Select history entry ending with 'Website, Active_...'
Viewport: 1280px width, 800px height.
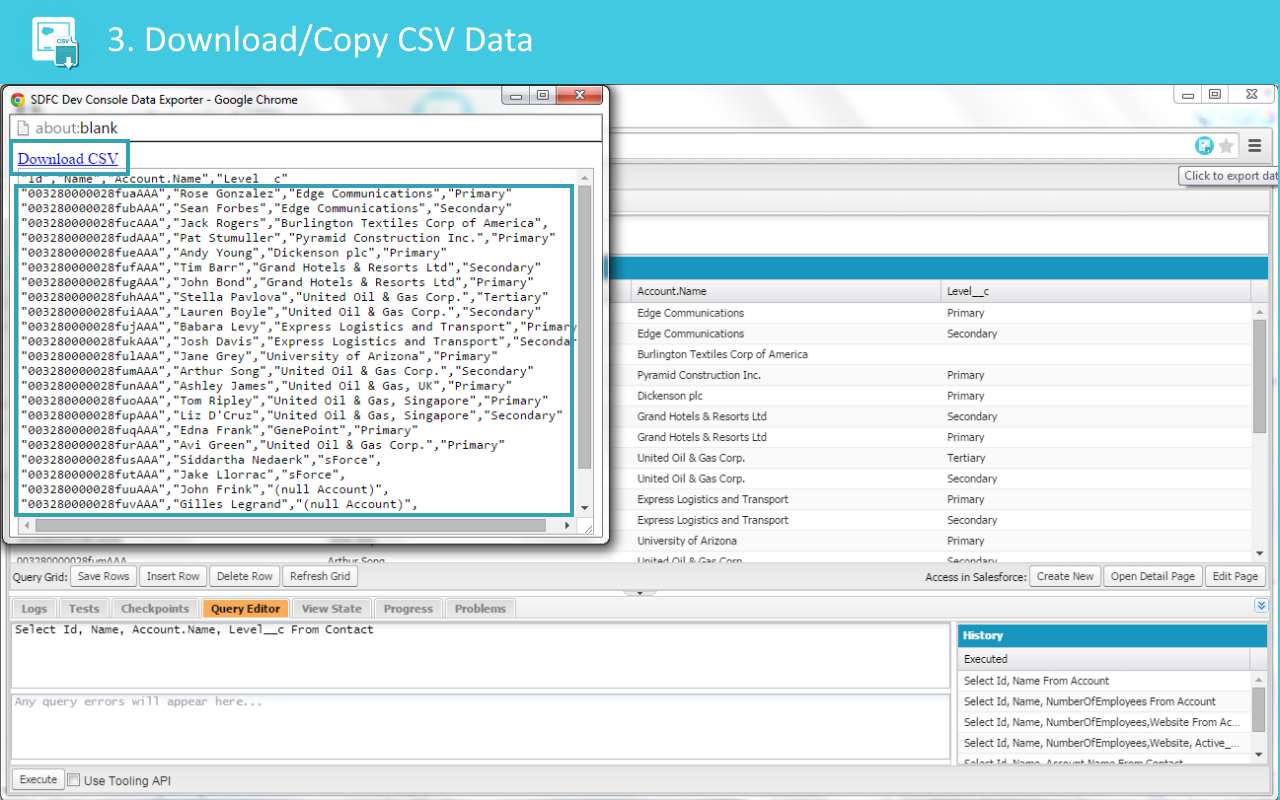[1105, 743]
